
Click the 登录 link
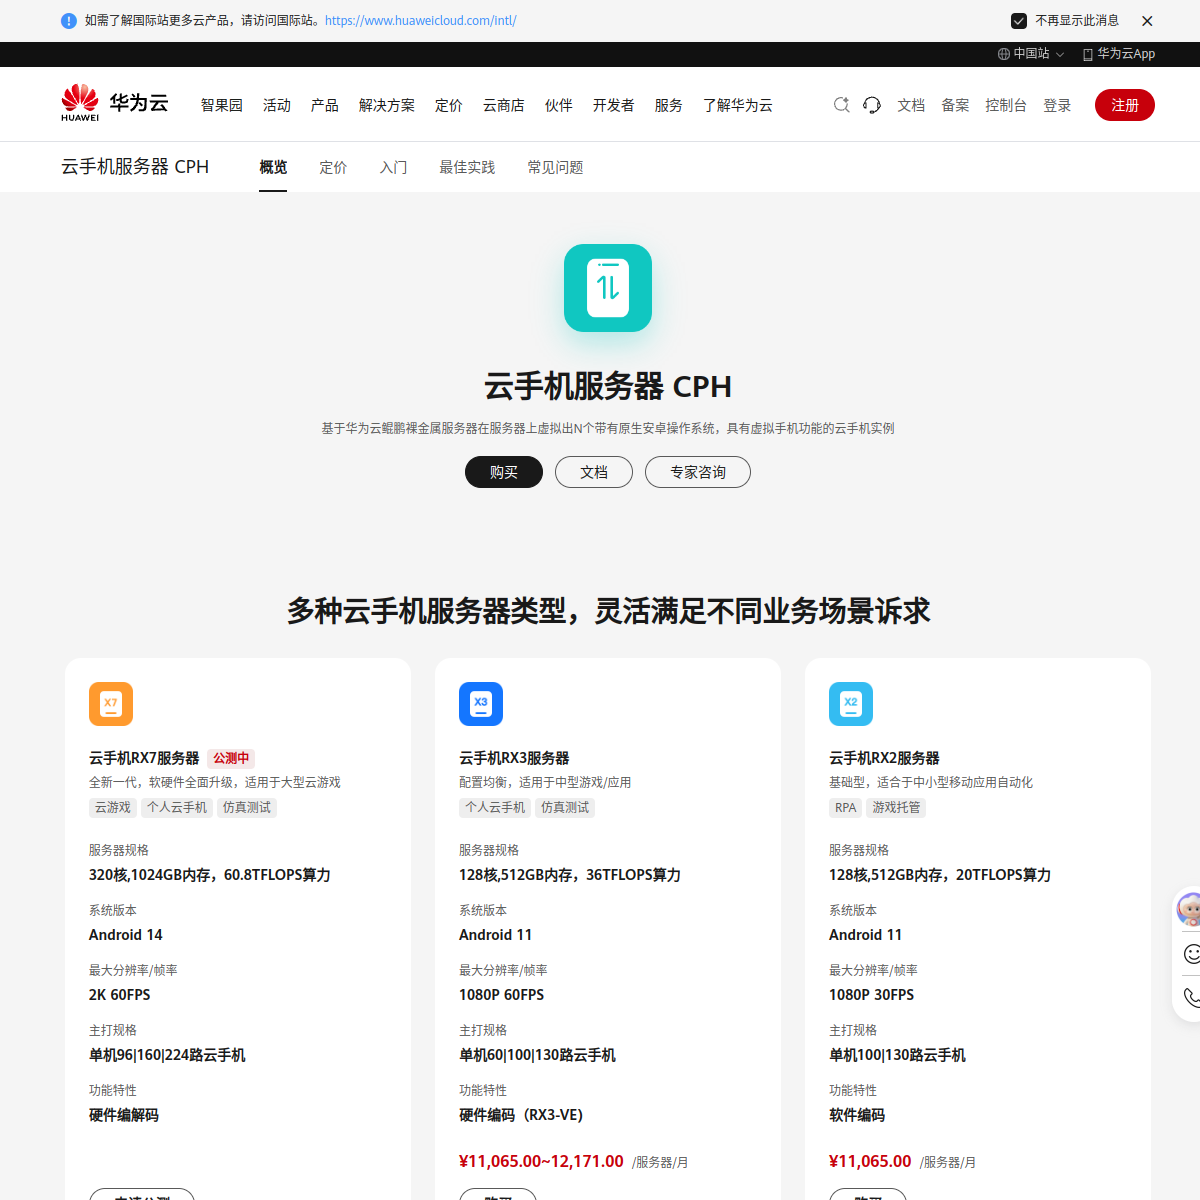pos(1057,105)
